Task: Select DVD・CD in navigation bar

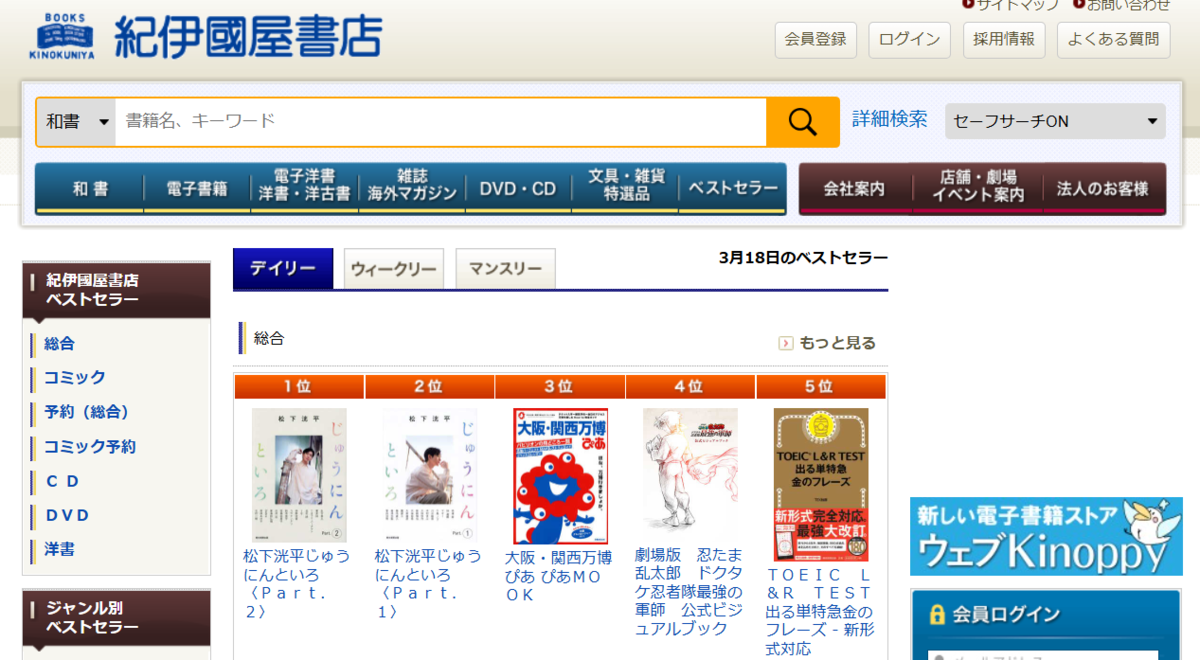Action: (518, 188)
